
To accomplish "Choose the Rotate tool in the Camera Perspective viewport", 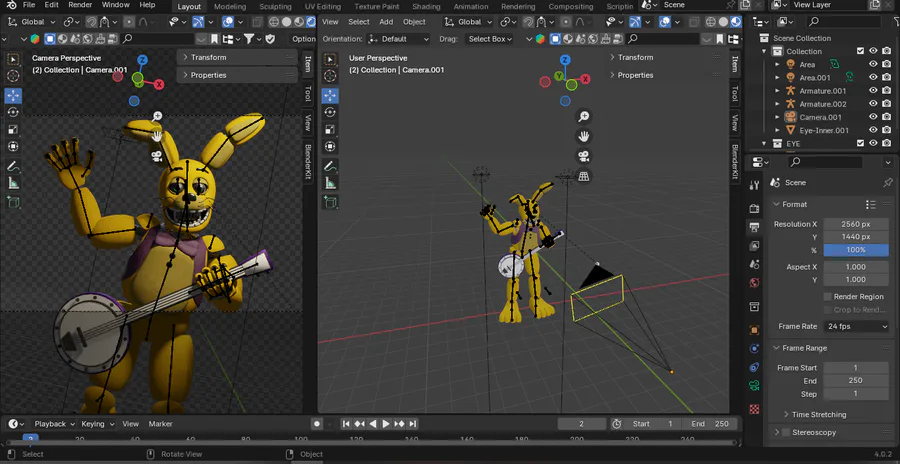I will point(13,113).
